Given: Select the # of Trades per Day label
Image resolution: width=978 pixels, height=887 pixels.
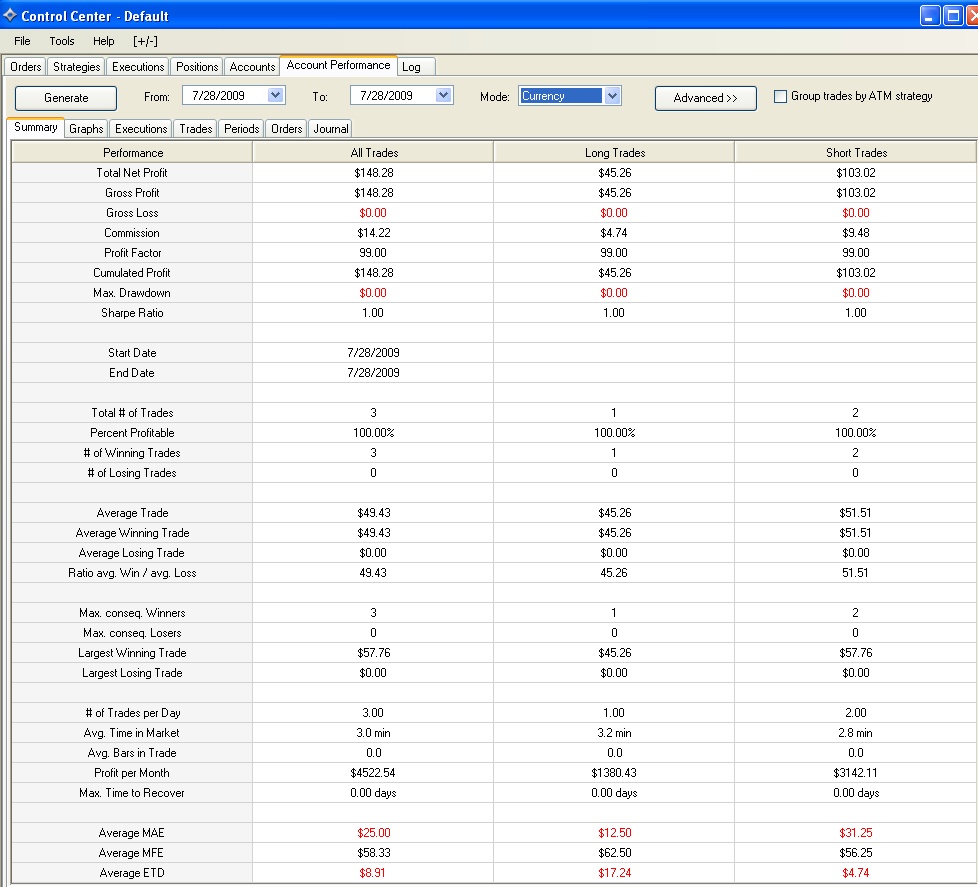Looking at the screenshot, I should pos(132,713).
